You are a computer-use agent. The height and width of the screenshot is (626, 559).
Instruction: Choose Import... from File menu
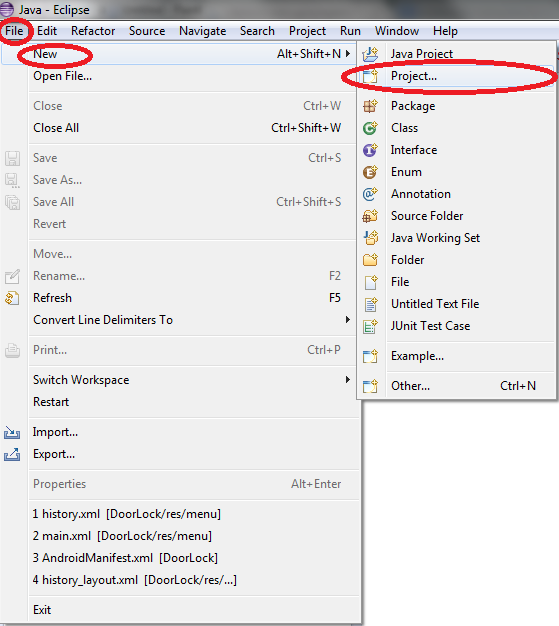(56, 432)
